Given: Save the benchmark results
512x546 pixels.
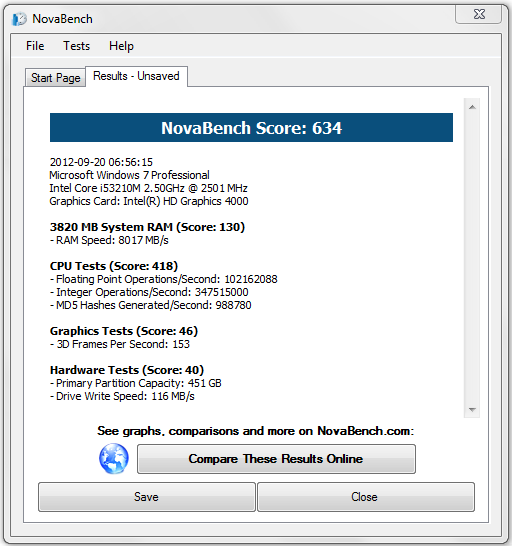Looking at the screenshot, I should click(147, 497).
